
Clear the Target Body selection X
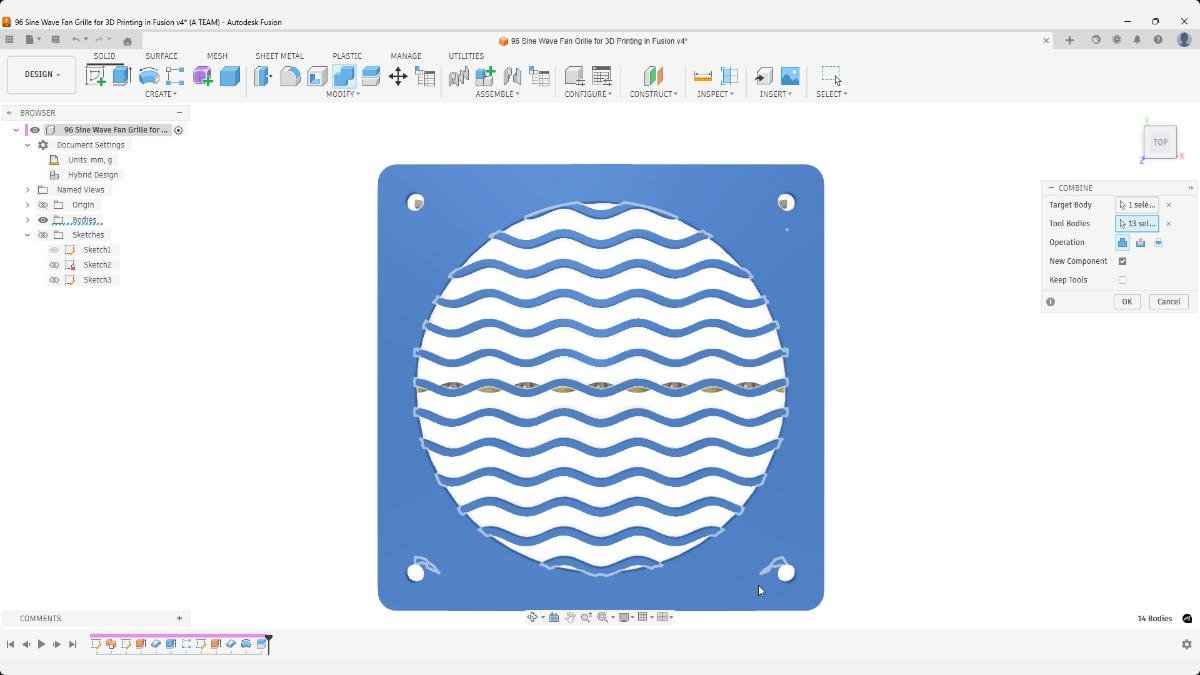1169,205
